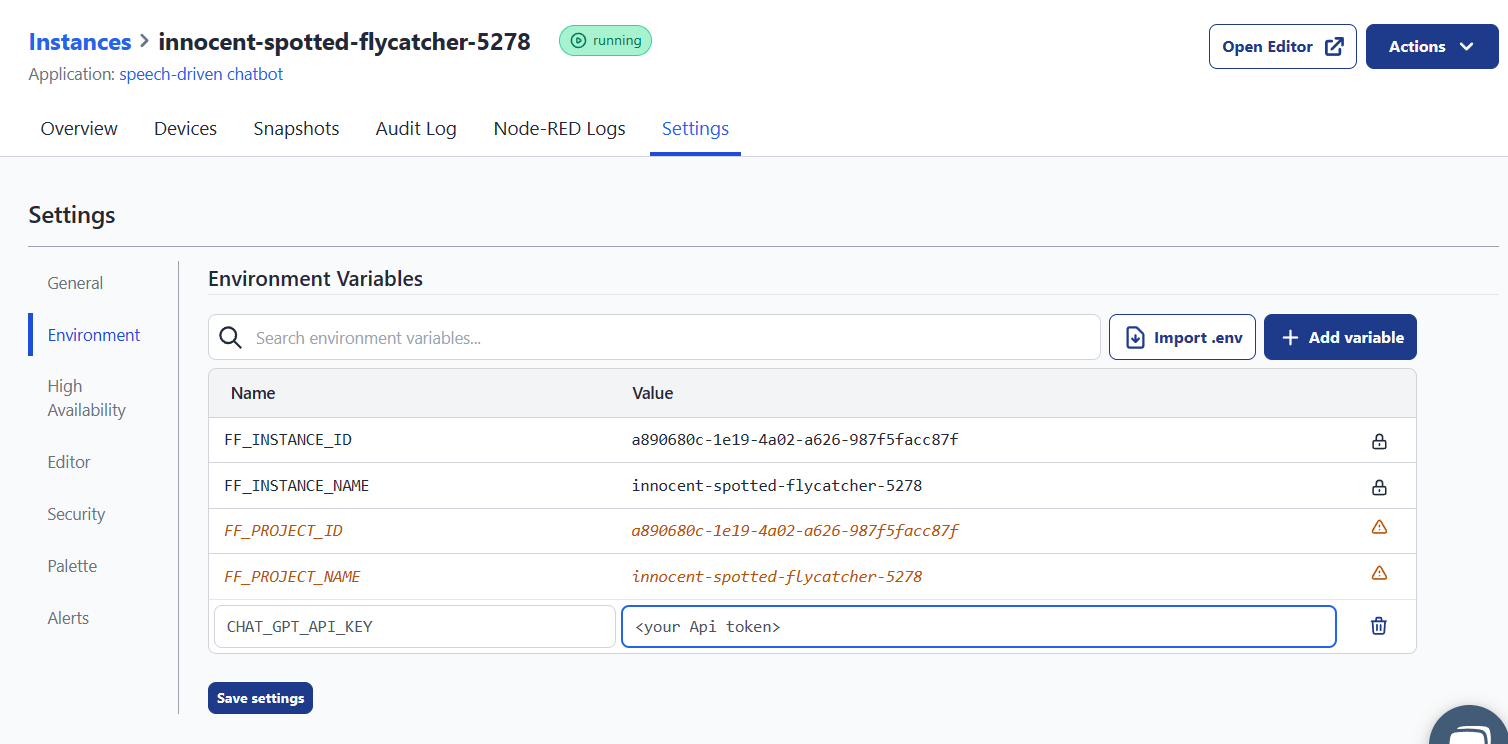
Task: Expand the Actions dropdown
Action: click(x=1431, y=46)
